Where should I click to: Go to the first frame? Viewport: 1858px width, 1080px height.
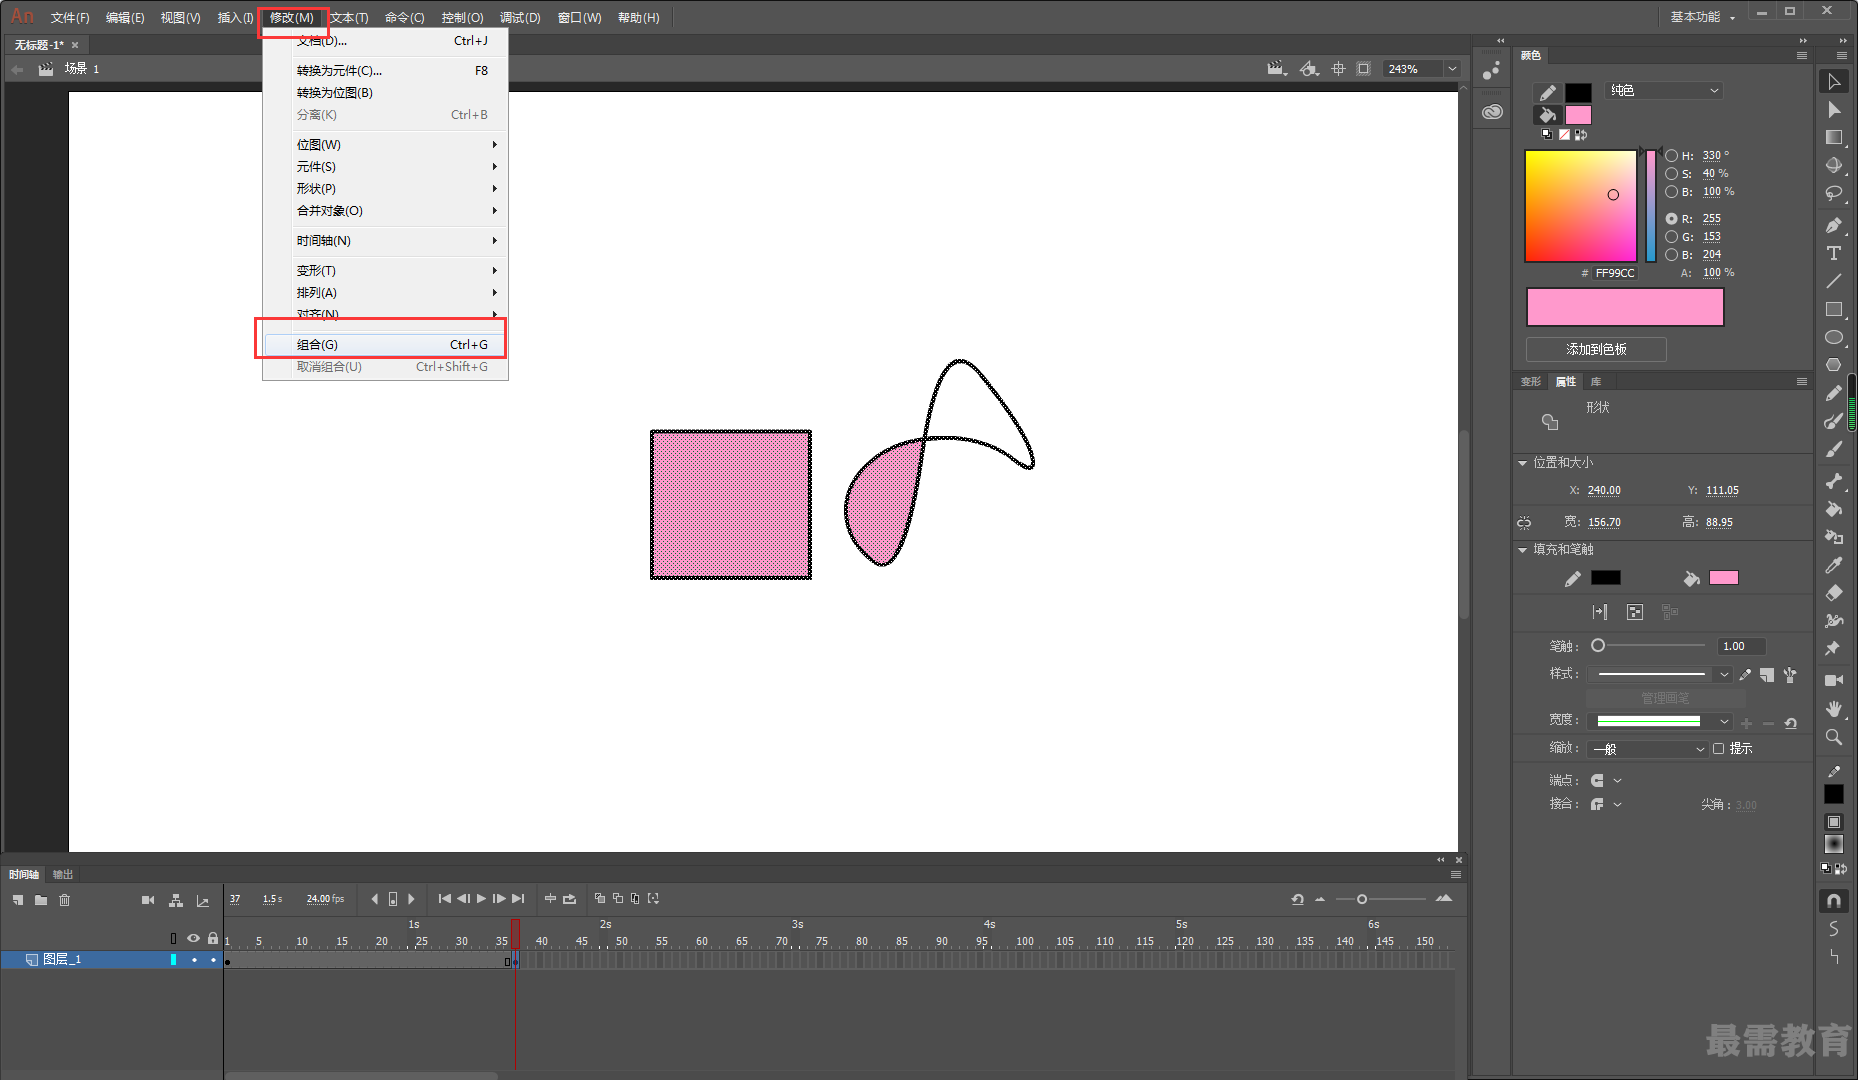click(x=444, y=899)
